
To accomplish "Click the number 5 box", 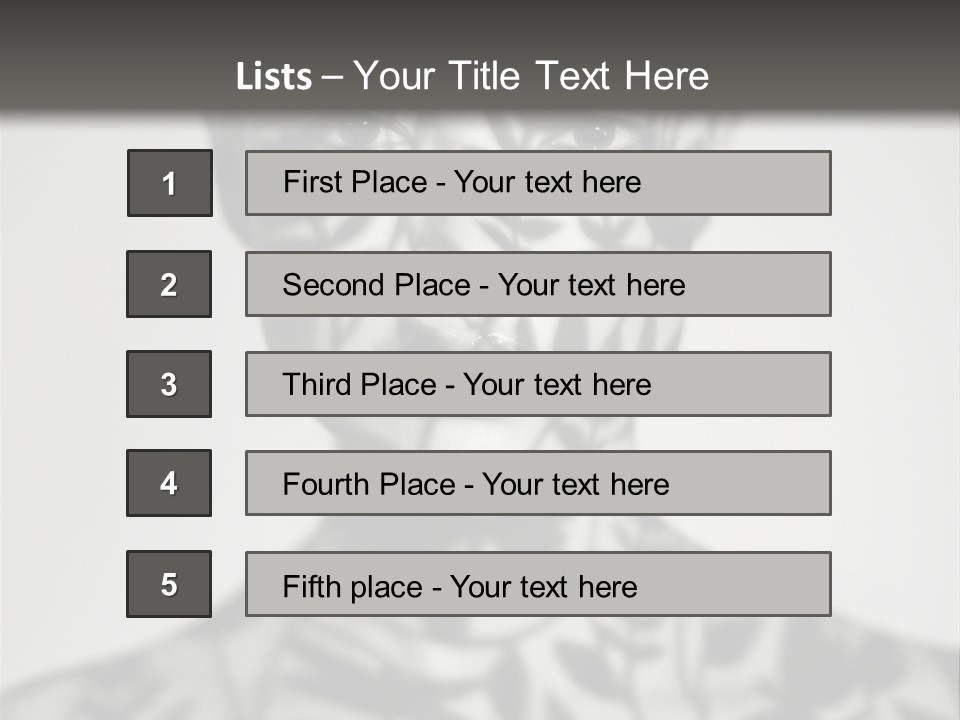I will coord(169,584).
